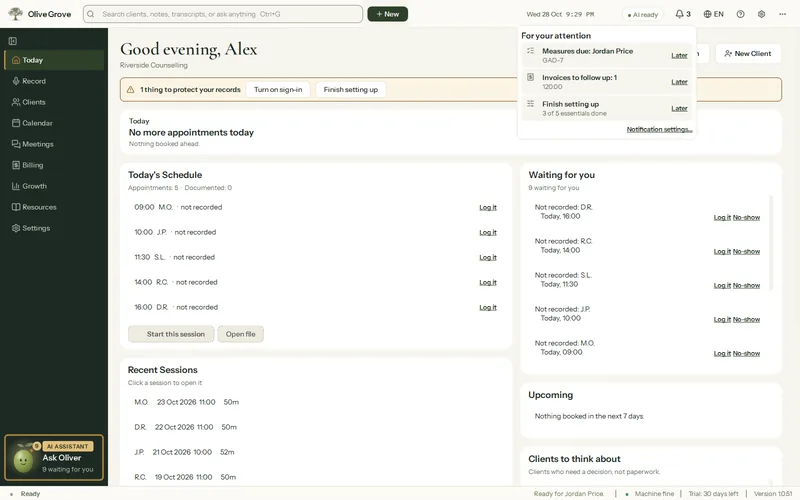Image resolution: width=800 pixels, height=500 pixels.
Task: Mark R.C. 14:00 as No-show
Action: 746,252
